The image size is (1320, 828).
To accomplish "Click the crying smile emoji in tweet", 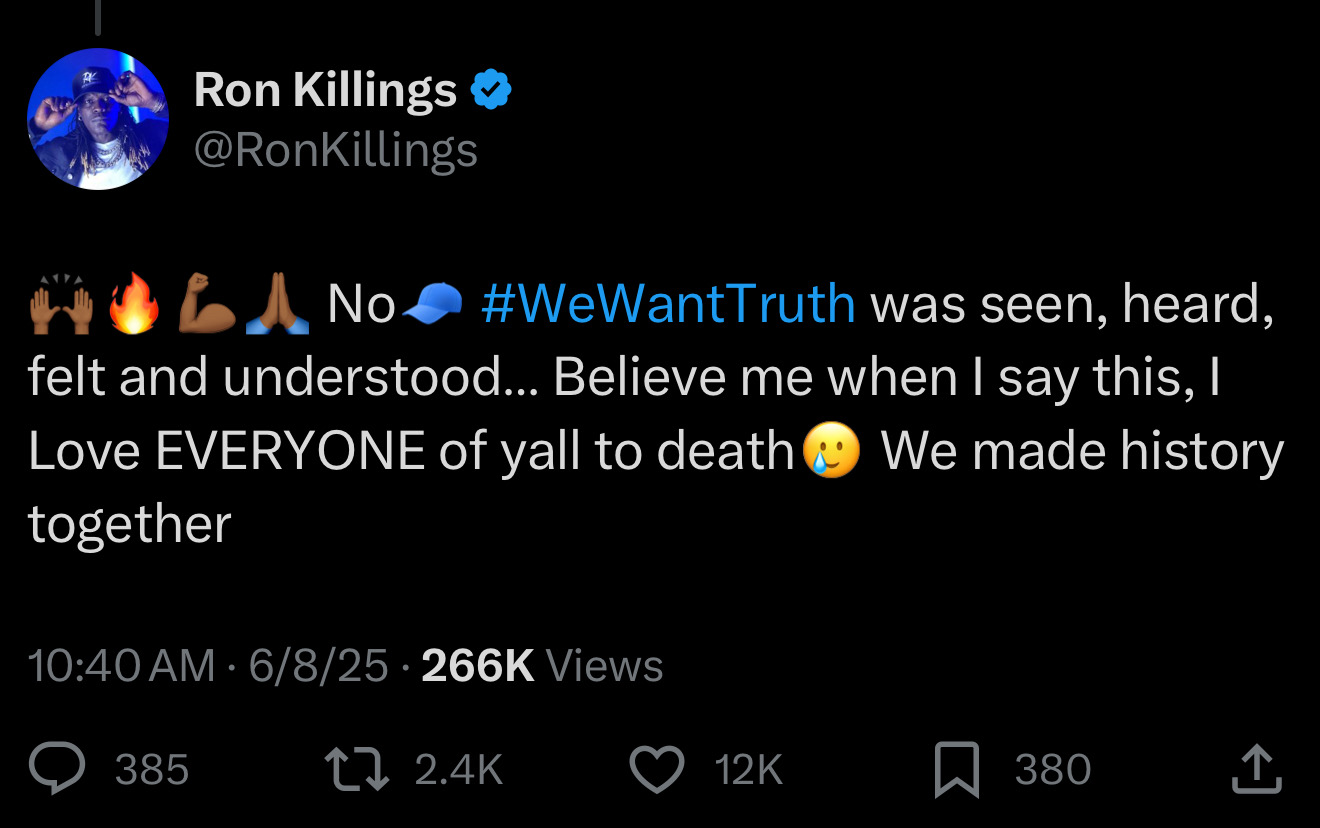I will 831,453.
